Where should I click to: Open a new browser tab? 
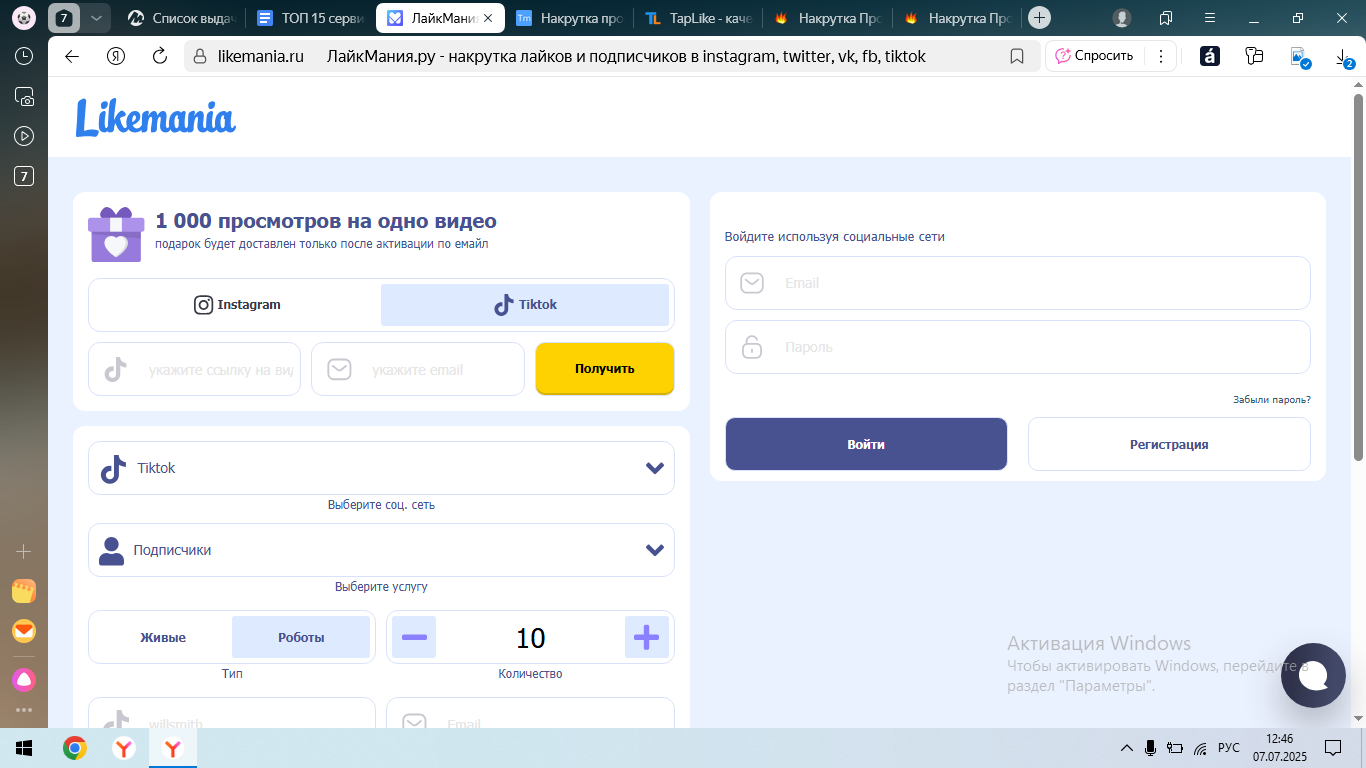pos(1040,17)
